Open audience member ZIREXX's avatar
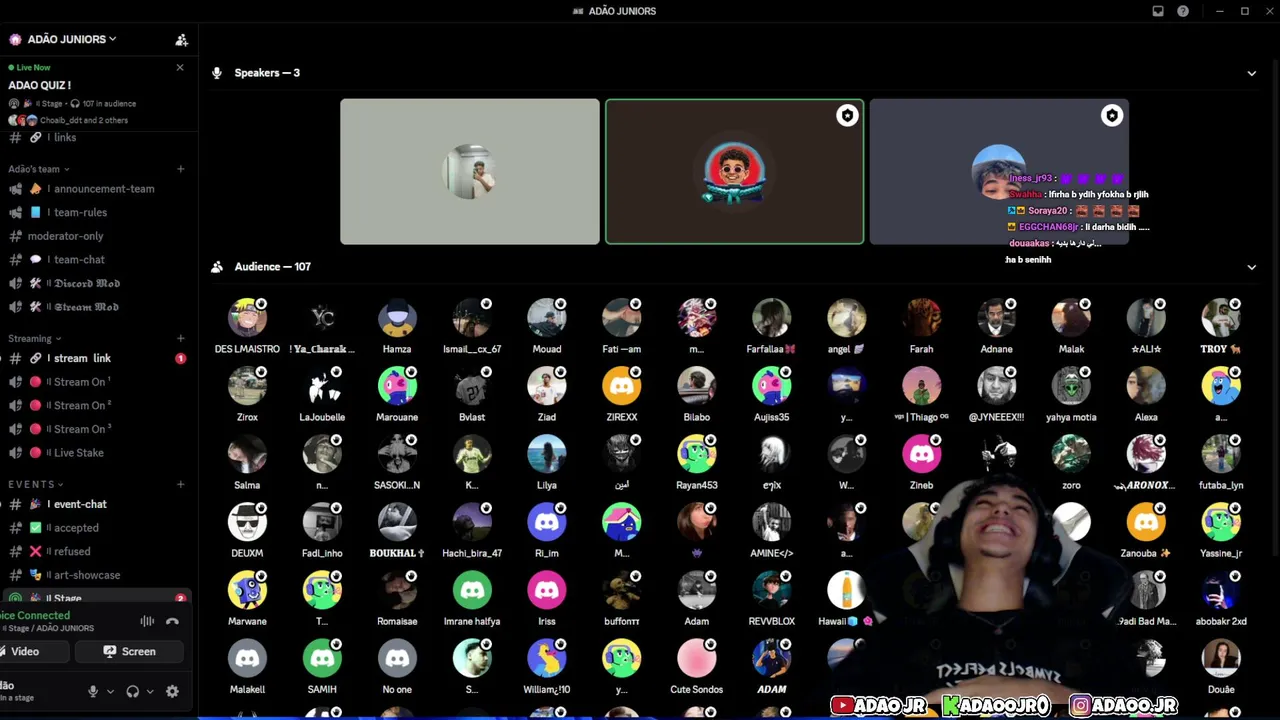The width and height of the screenshot is (1280, 720). (x=622, y=387)
